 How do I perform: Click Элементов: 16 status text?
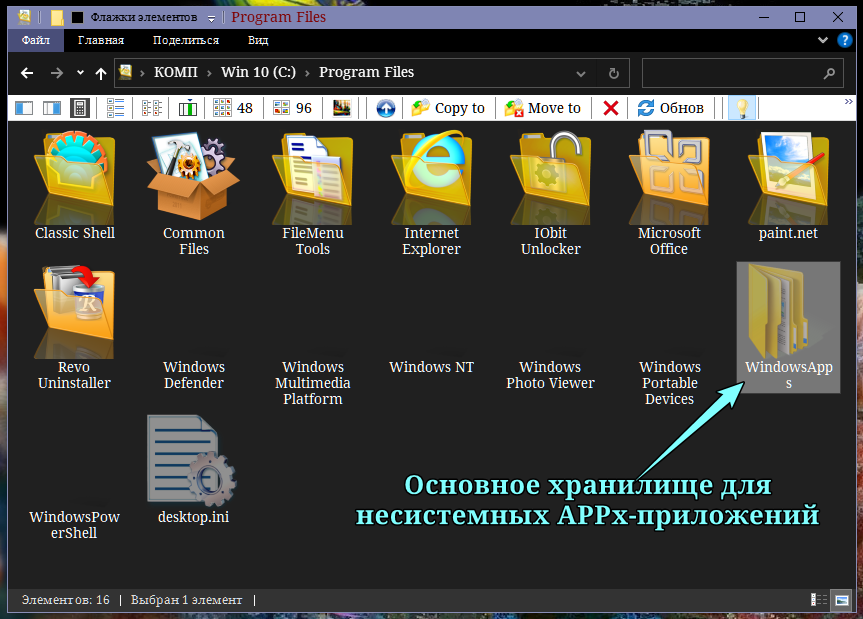[65, 600]
